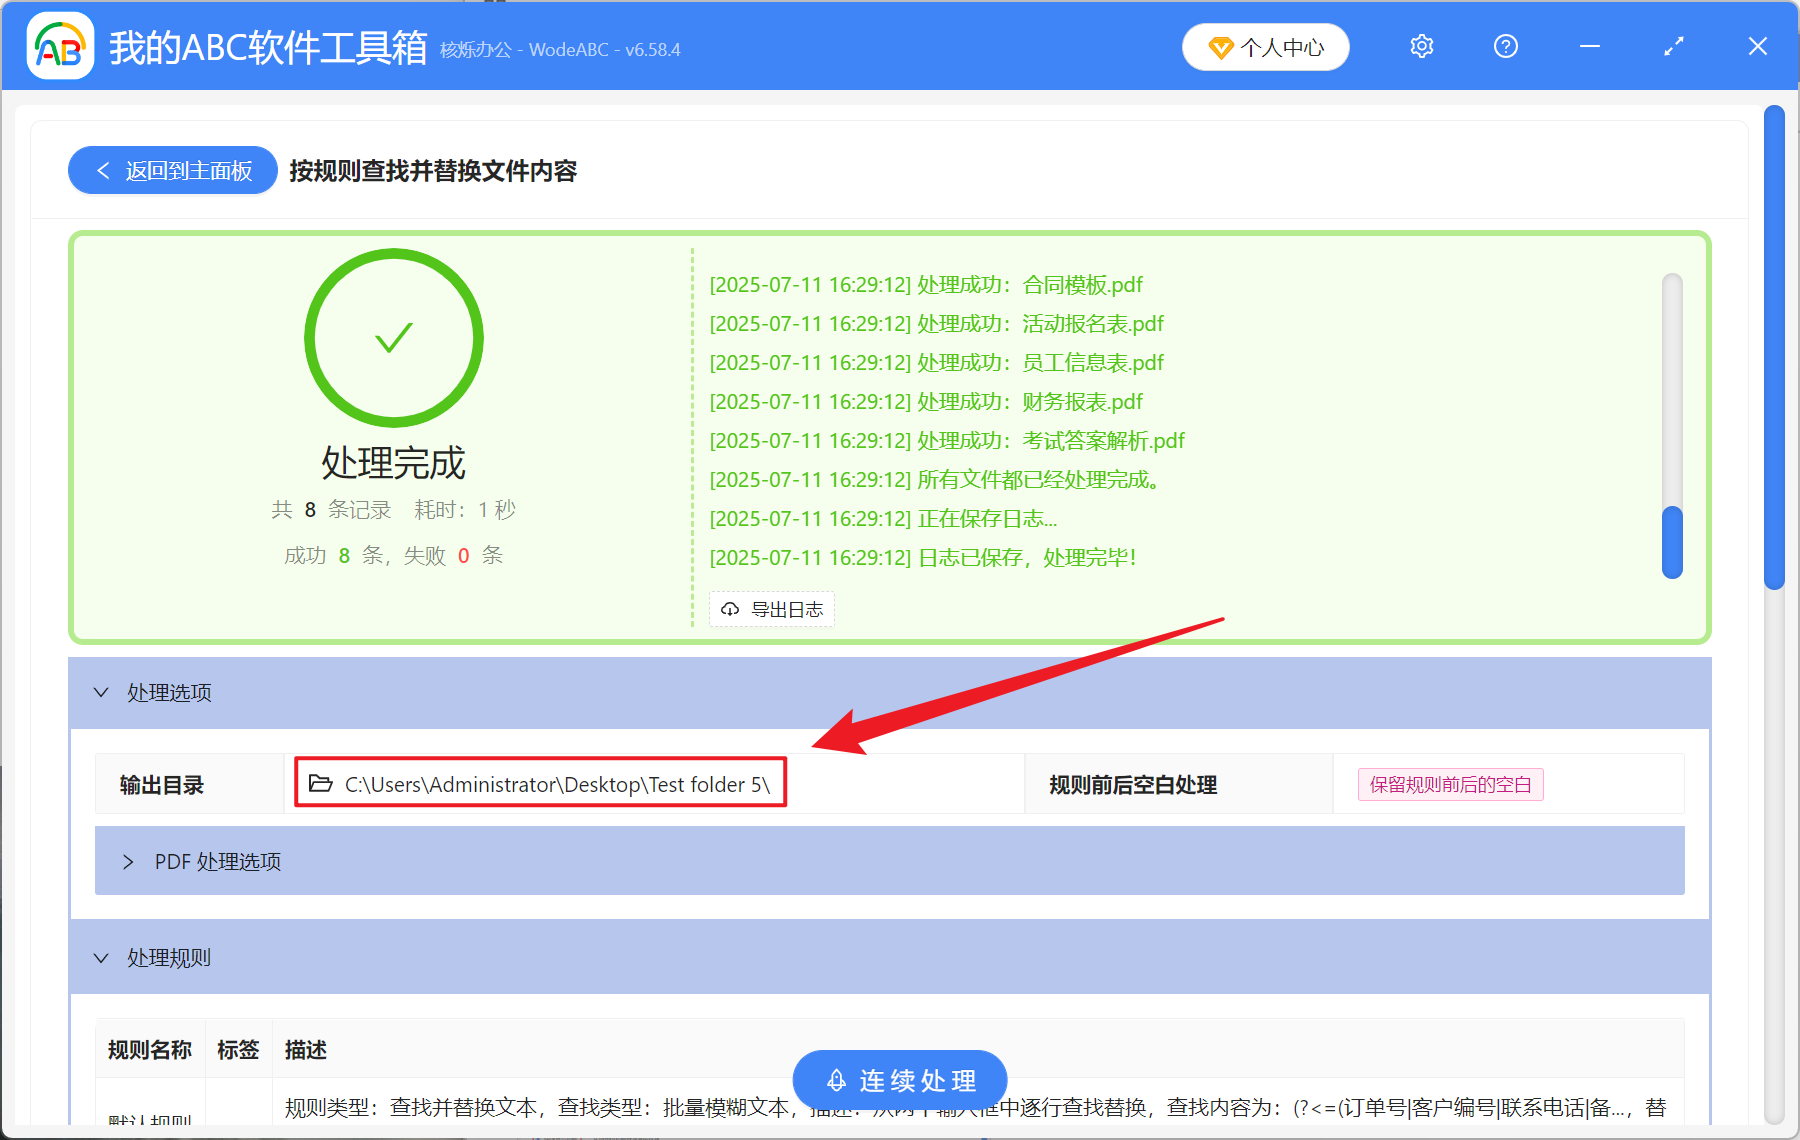Click the rocket icon on 连续处理
This screenshot has width=1800, height=1140.
pyautogui.click(x=836, y=1080)
